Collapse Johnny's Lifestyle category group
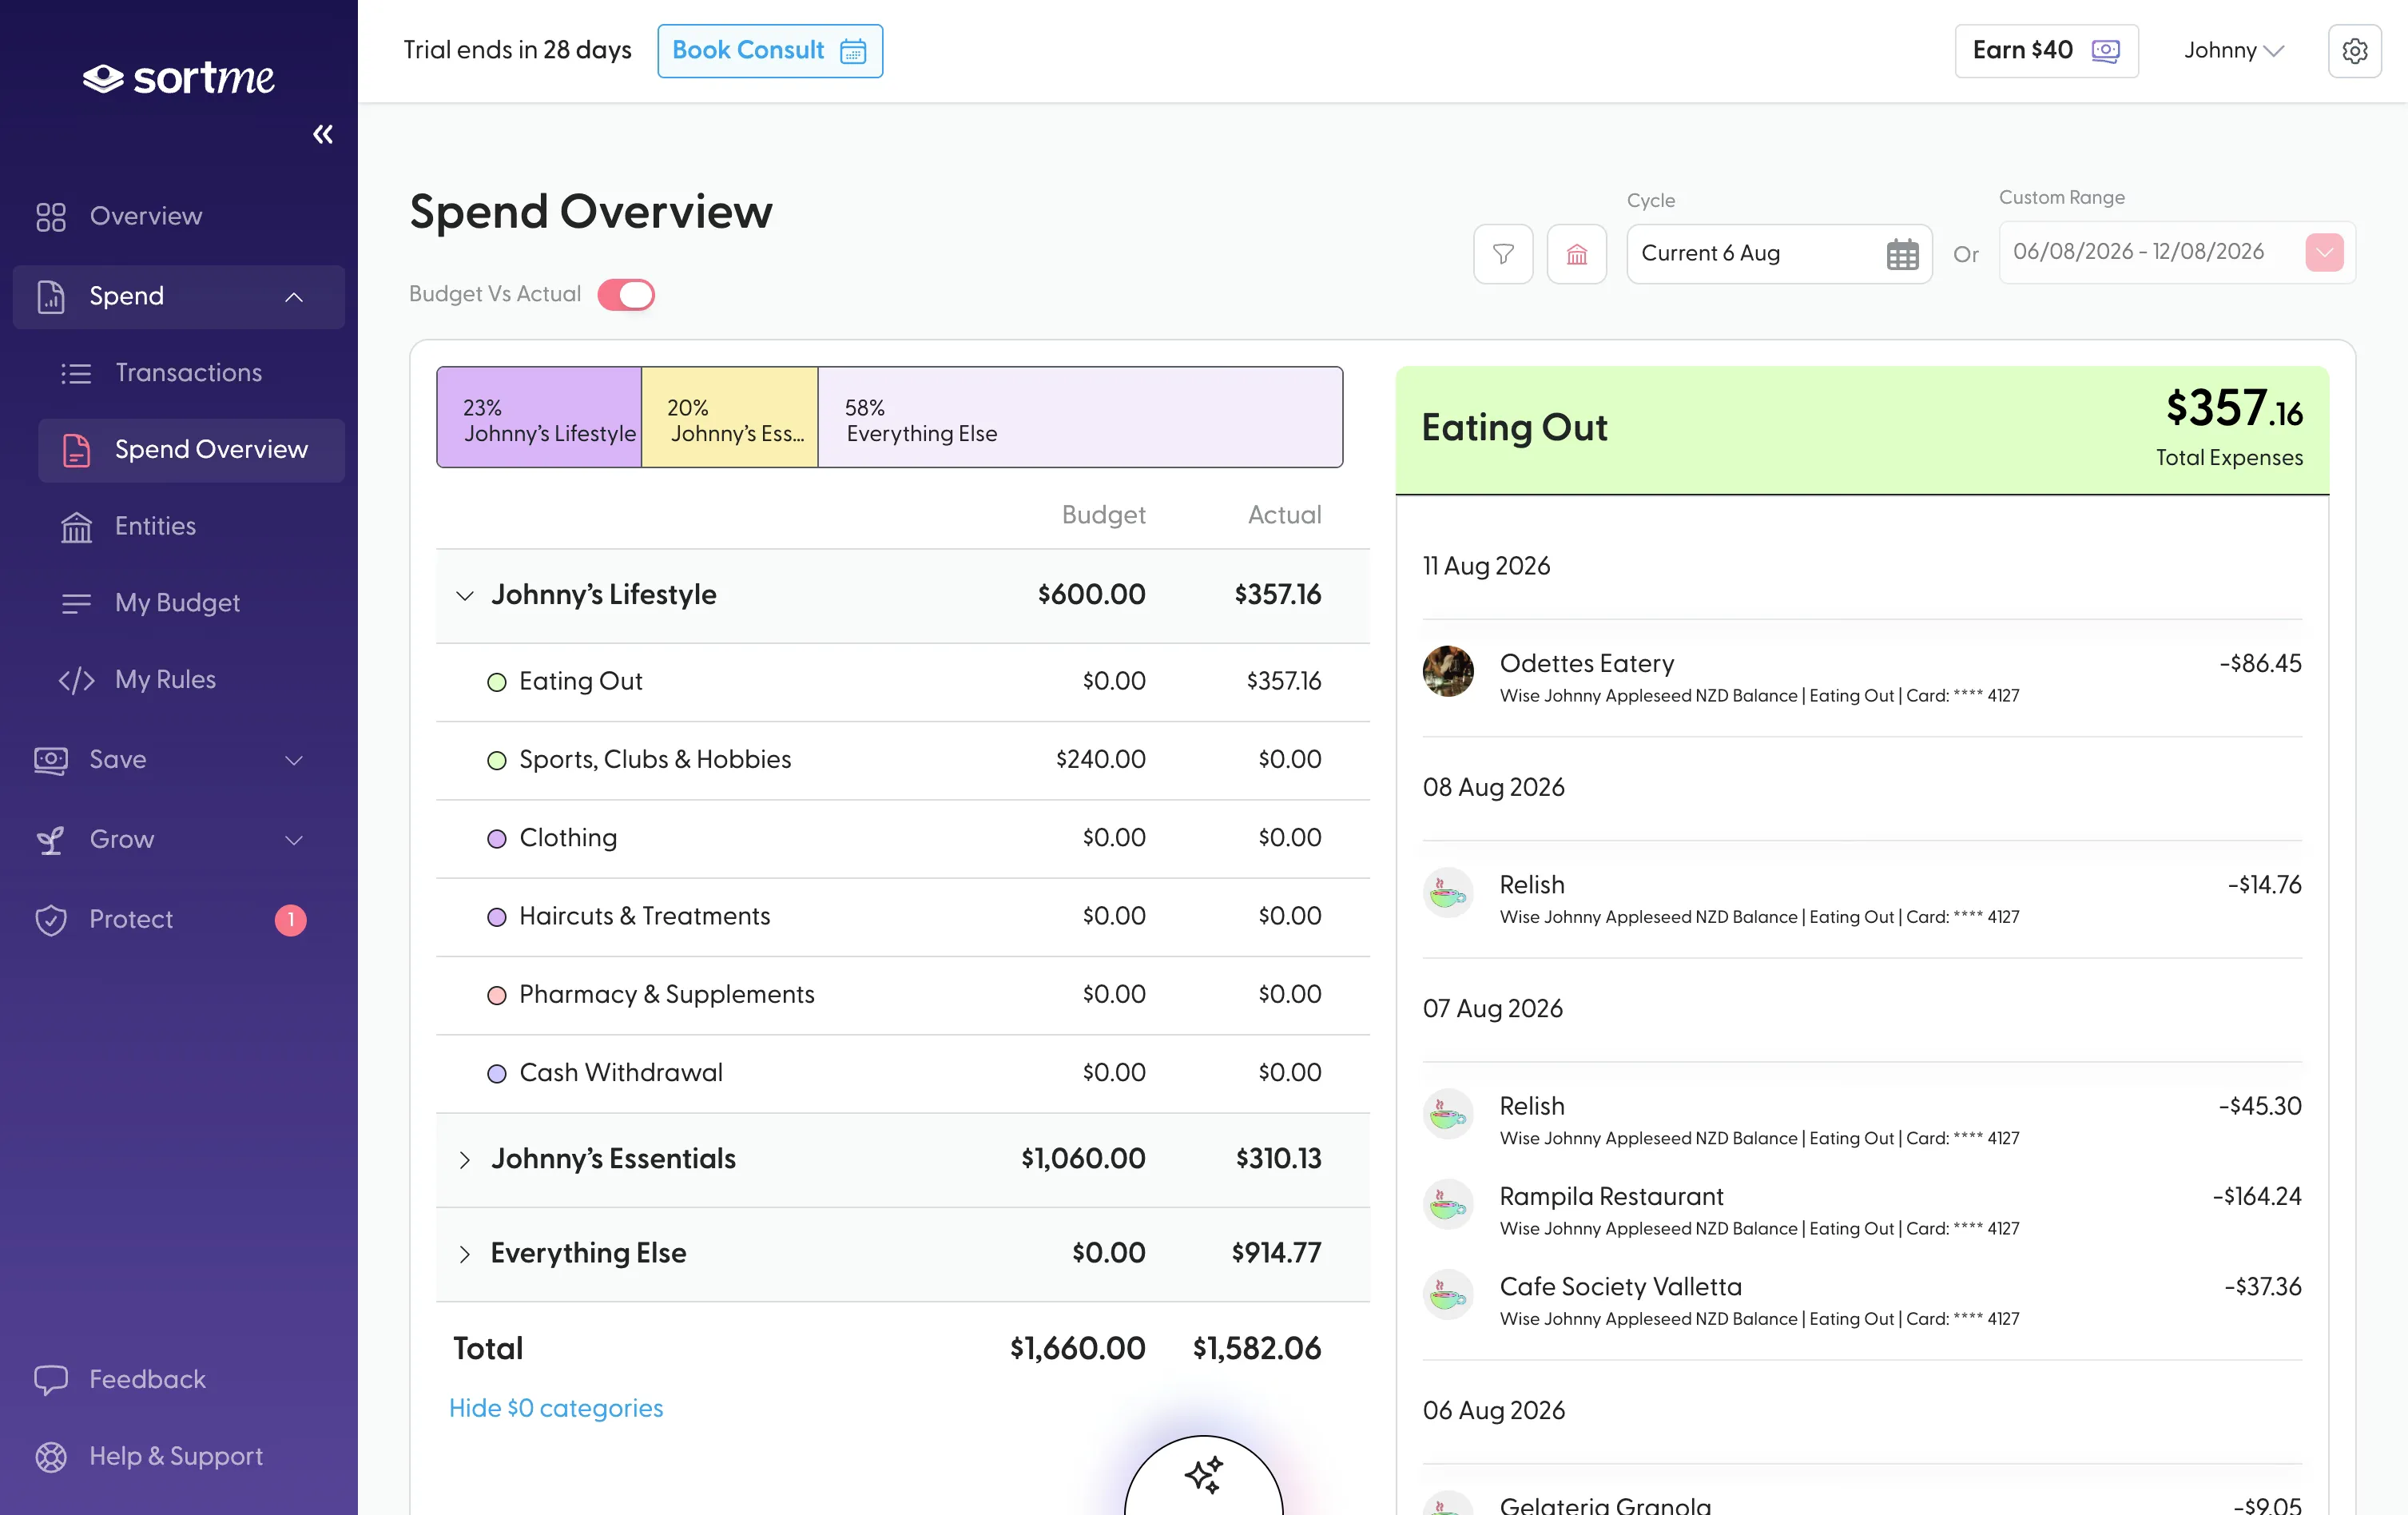The image size is (2408, 1515). 464,596
